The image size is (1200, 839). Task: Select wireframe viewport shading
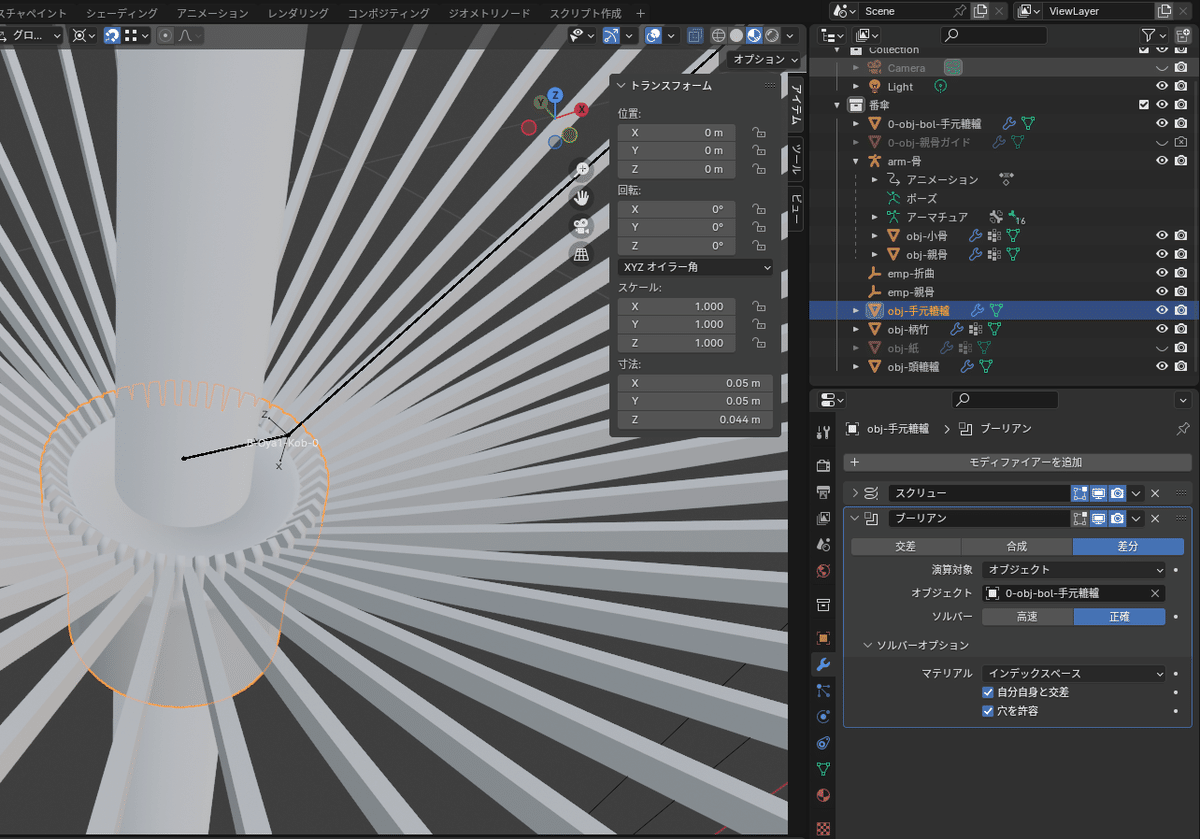point(718,35)
